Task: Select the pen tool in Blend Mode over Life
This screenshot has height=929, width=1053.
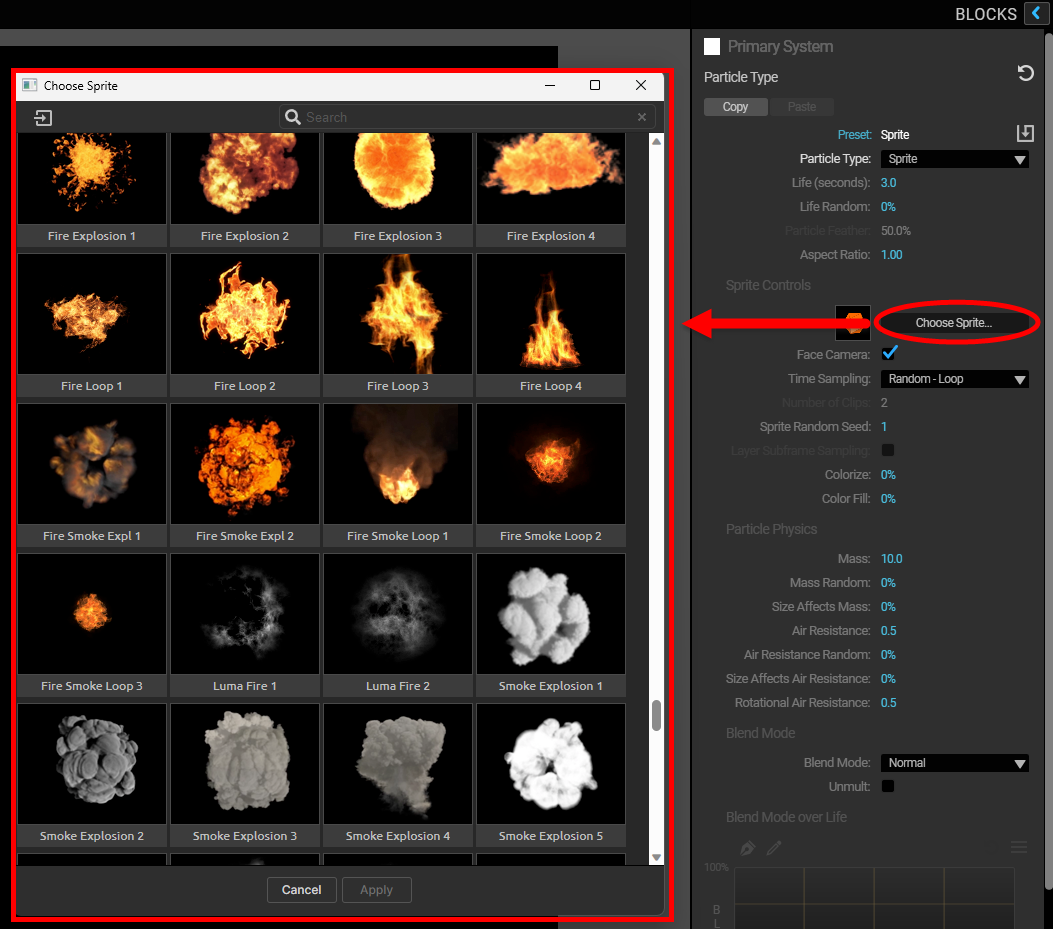Action: coord(747,848)
